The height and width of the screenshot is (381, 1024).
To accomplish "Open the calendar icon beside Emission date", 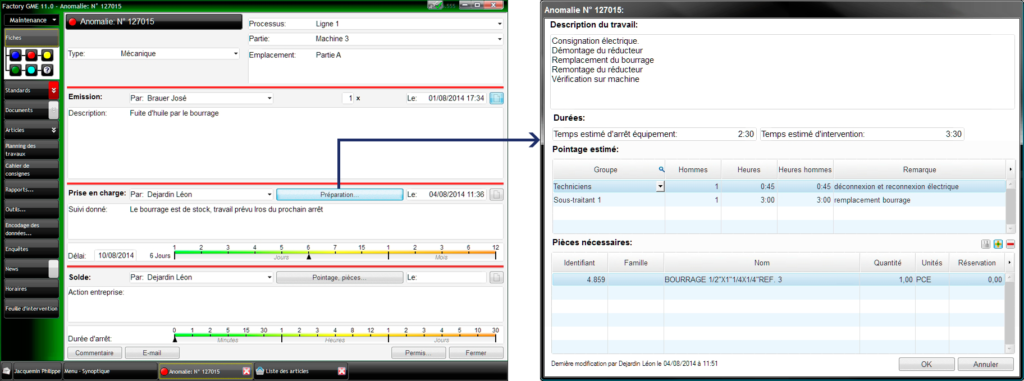I will tap(496, 99).
